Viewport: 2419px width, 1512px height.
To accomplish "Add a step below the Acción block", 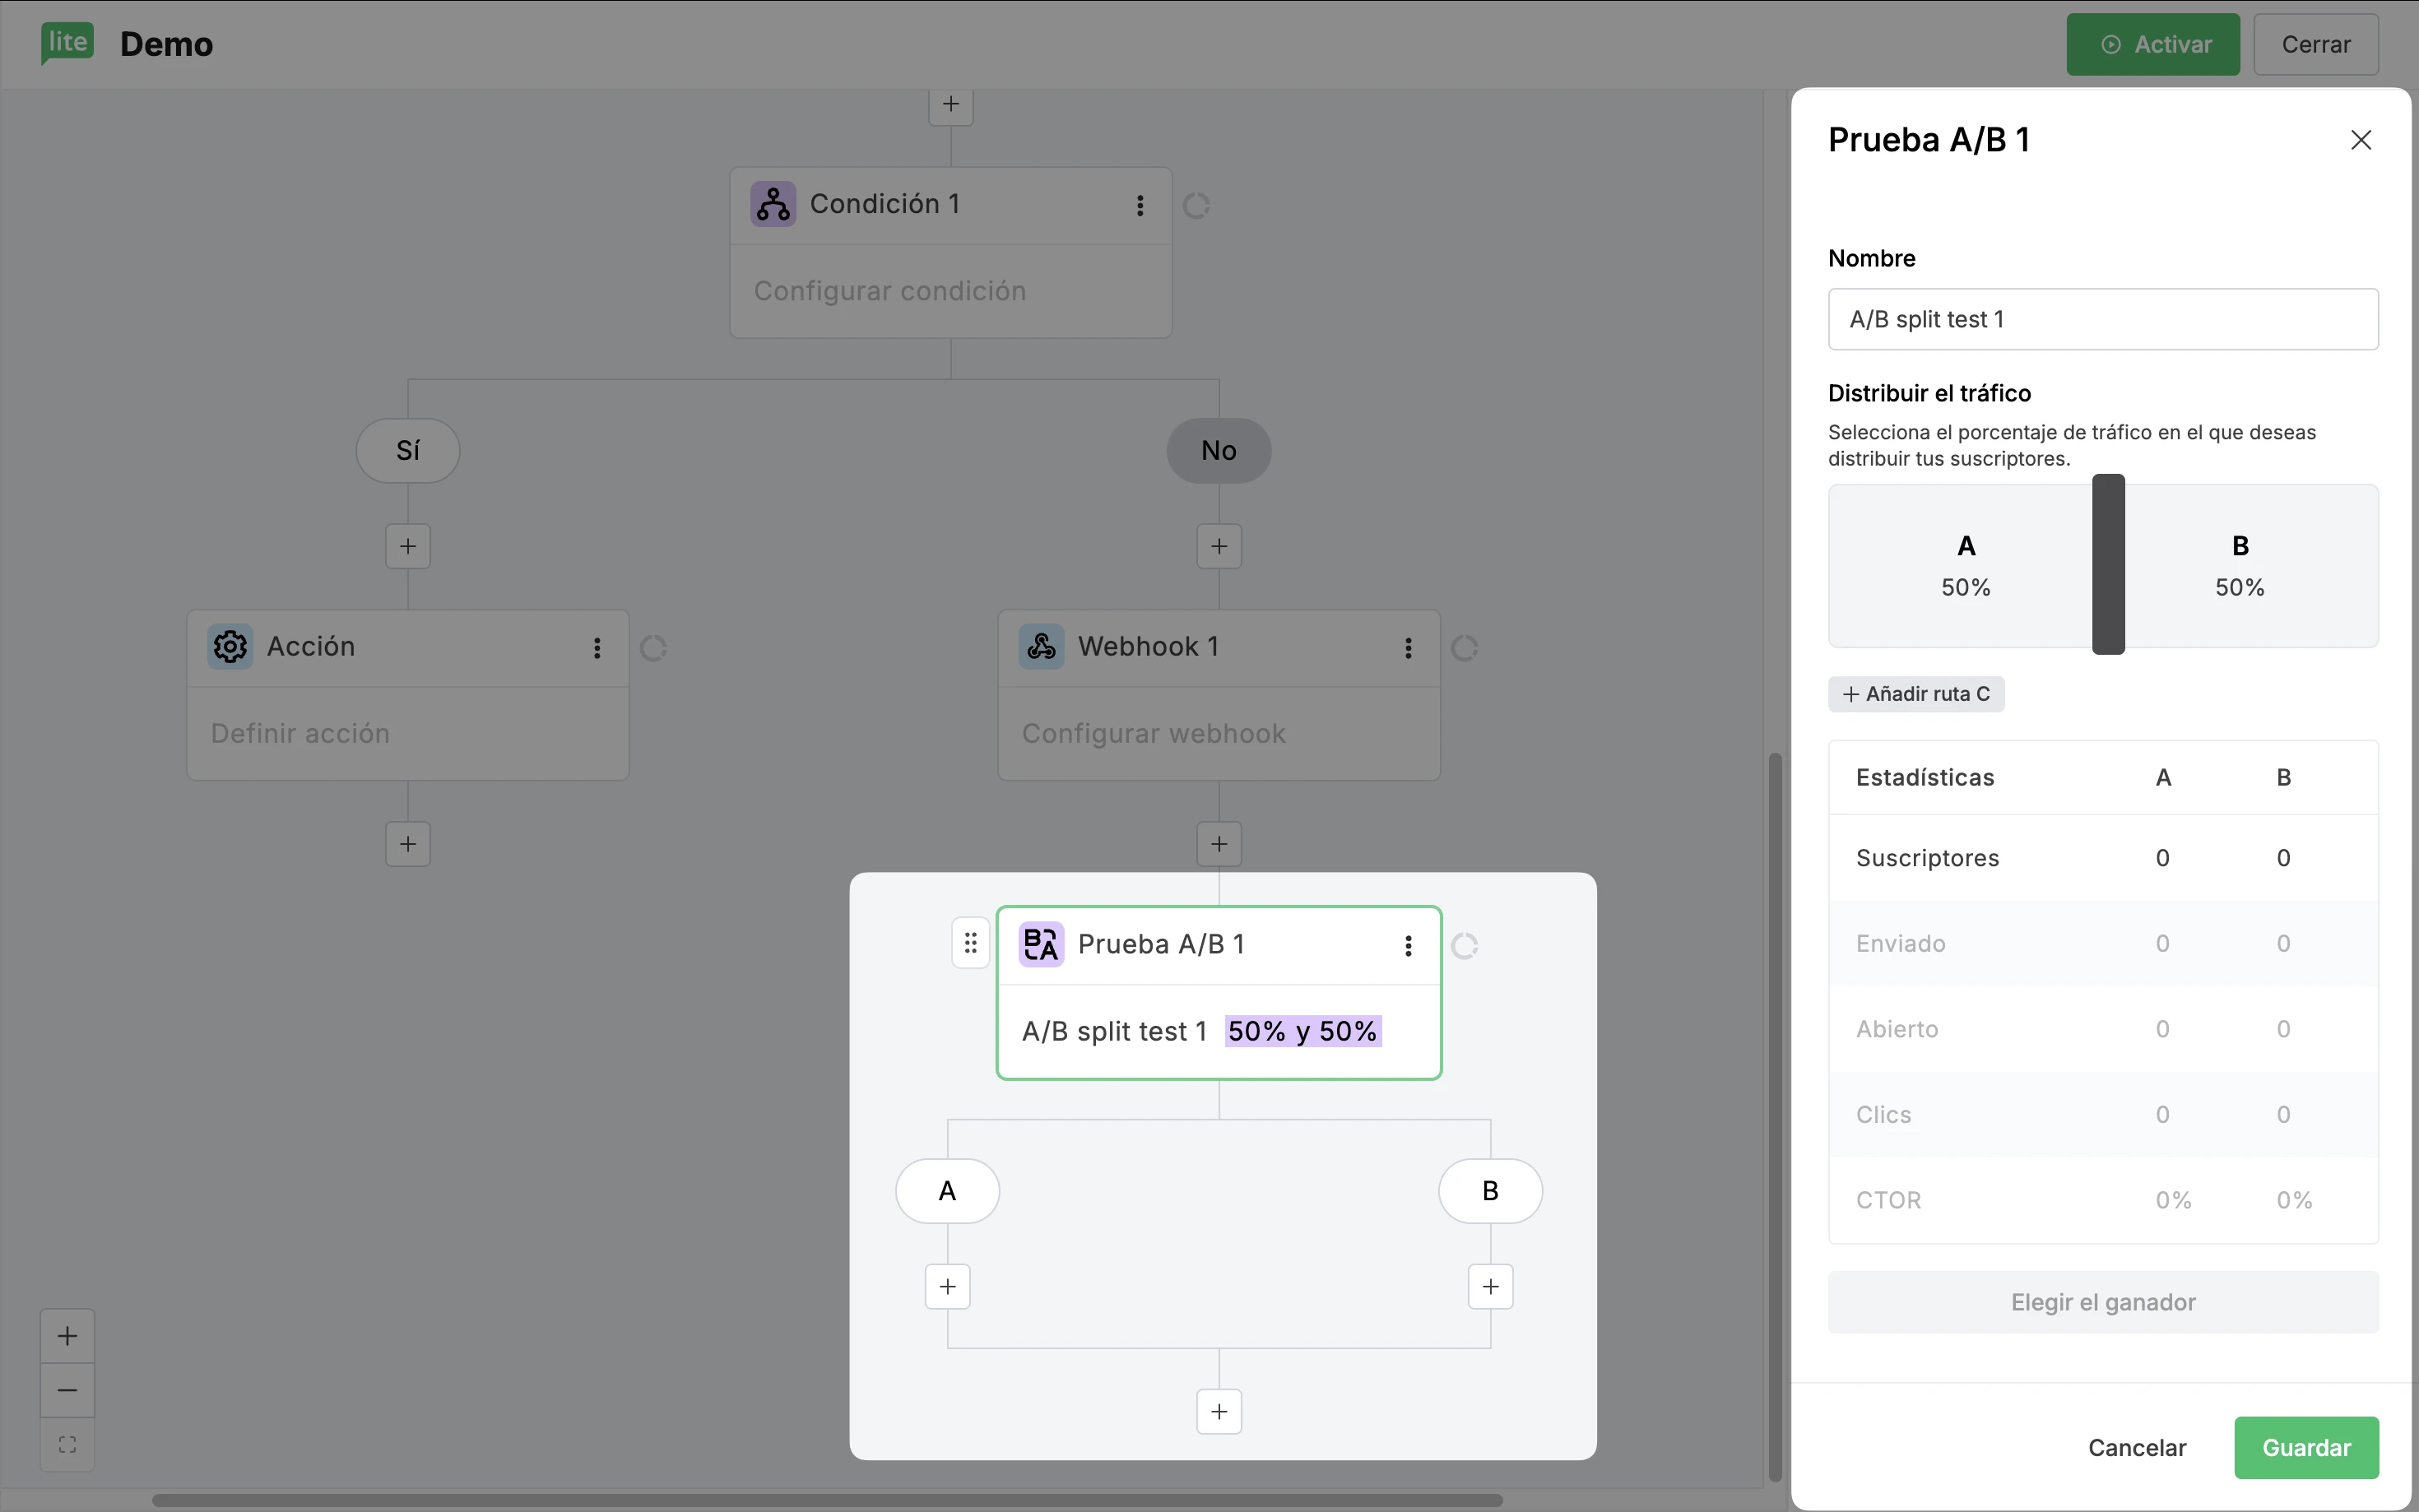I will pyautogui.click(x=408, y=844).
